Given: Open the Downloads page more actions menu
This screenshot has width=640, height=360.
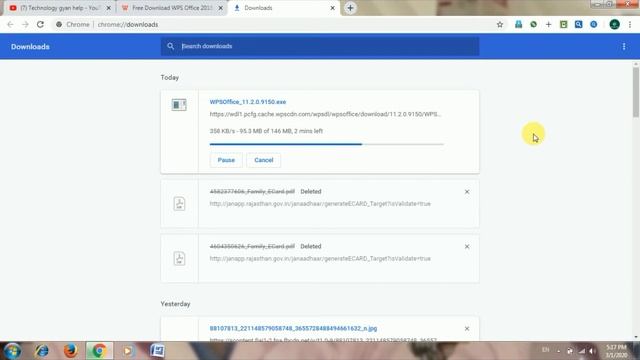Looking at the screenshot, I should 624,47.
